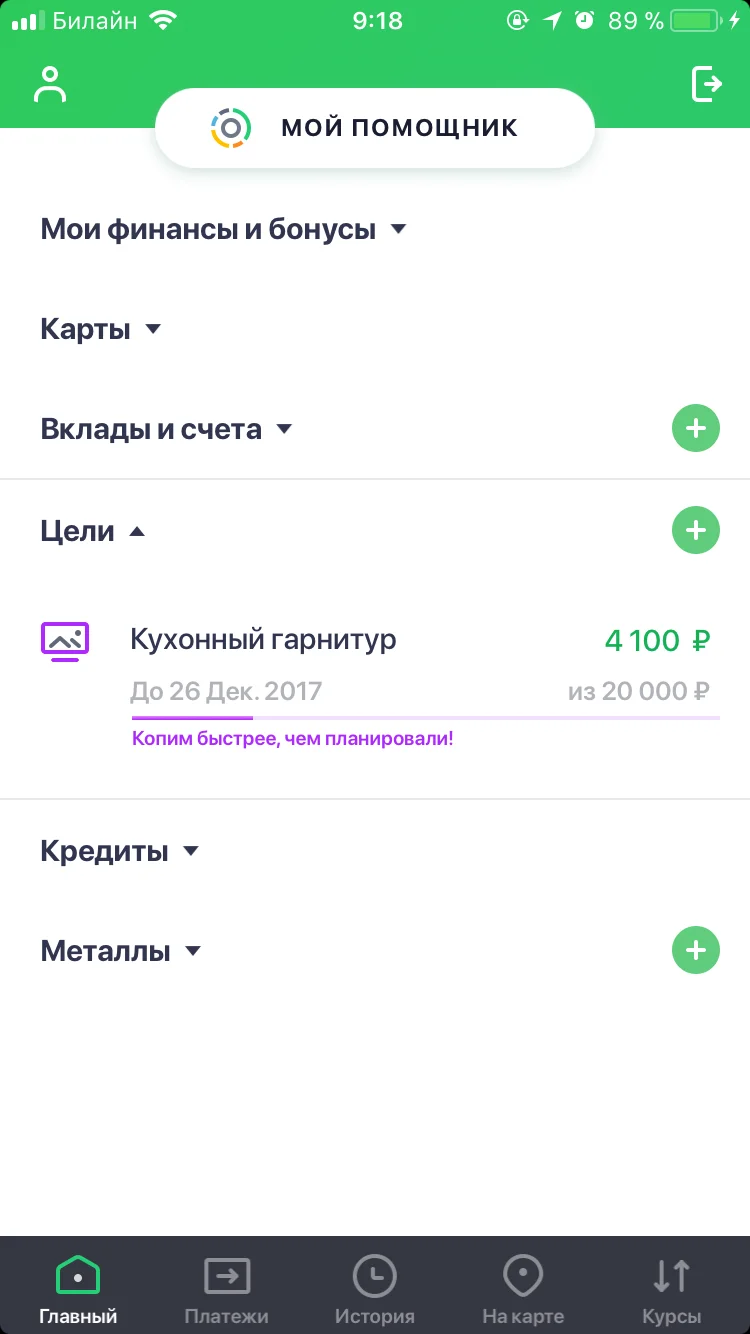Screen dimensions: 750x1334
Task: Open the Кухонный гарнитур goal
Action: pos(264,640)
